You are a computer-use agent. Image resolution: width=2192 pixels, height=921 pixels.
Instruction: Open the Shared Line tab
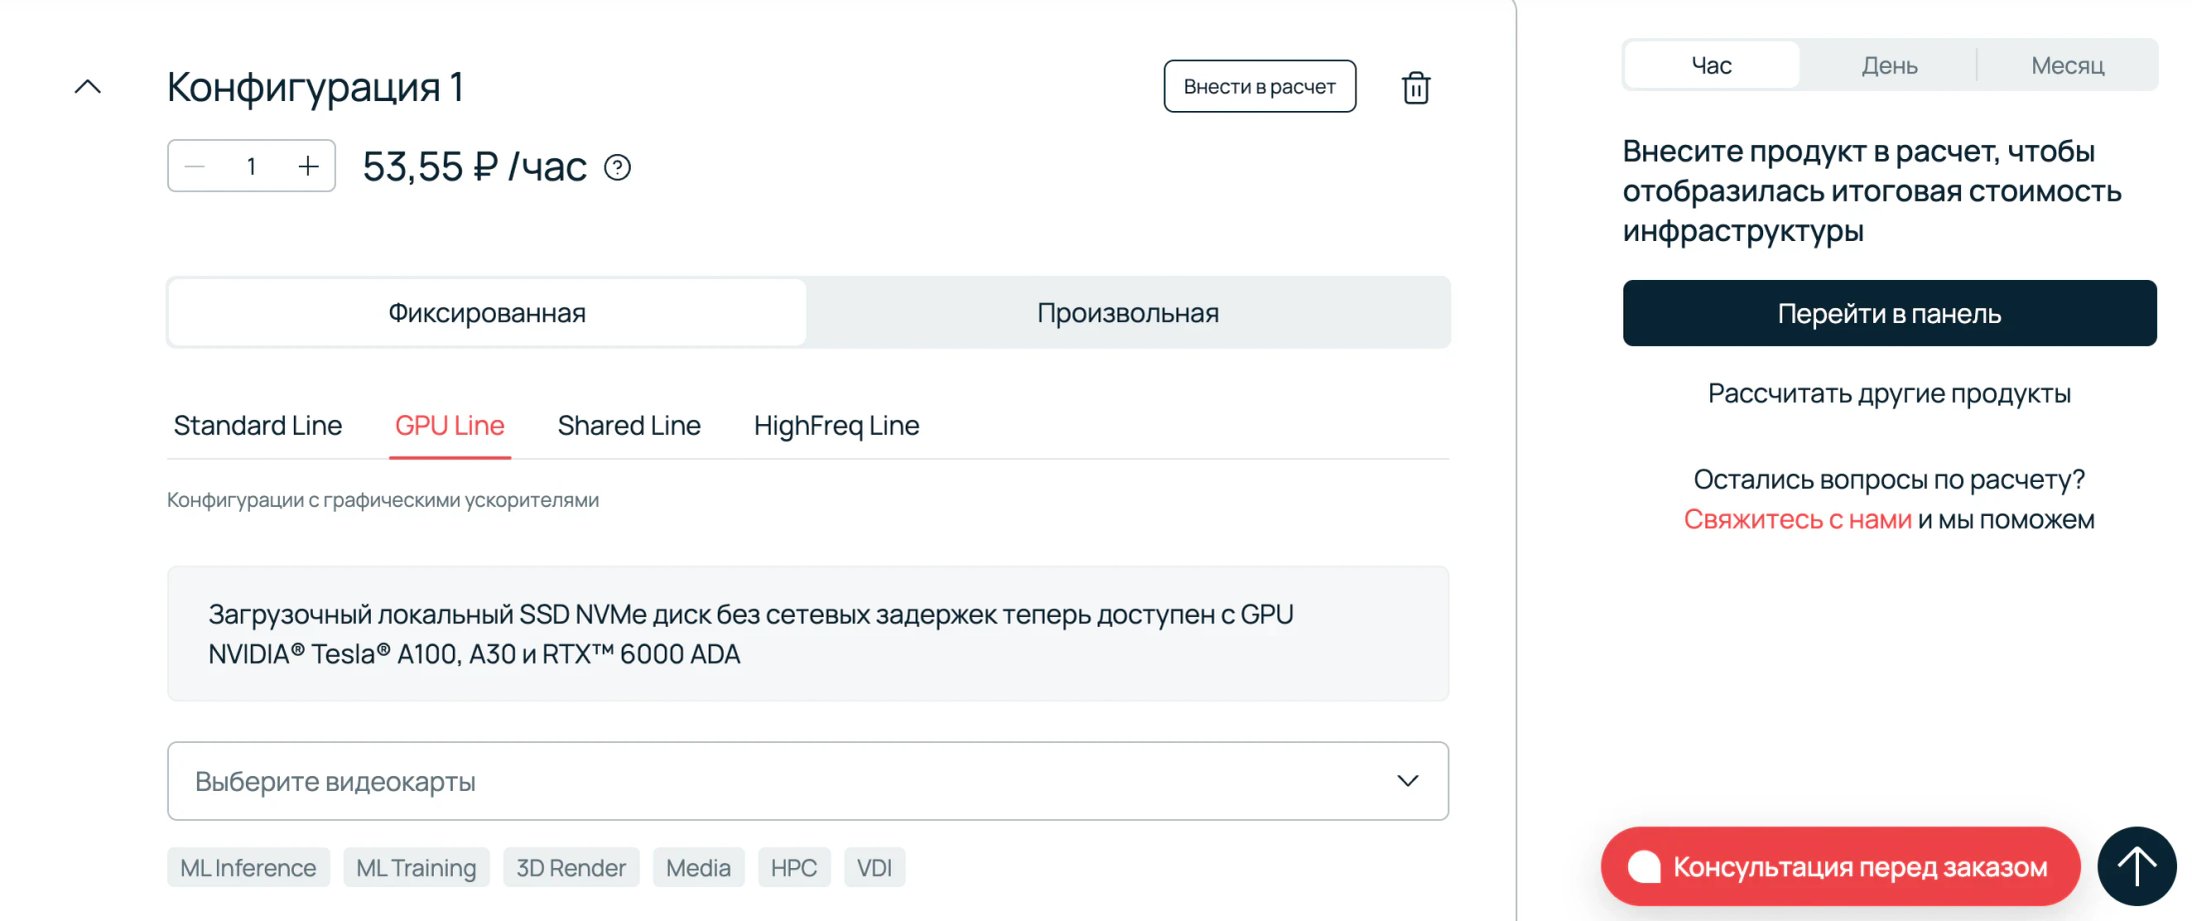629,426
